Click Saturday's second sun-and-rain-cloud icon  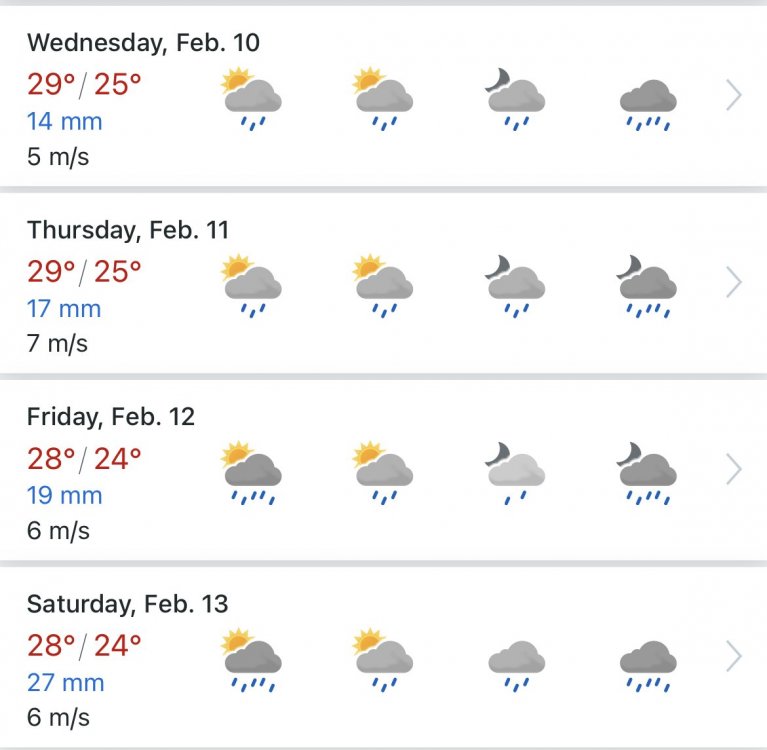(383, 656)
